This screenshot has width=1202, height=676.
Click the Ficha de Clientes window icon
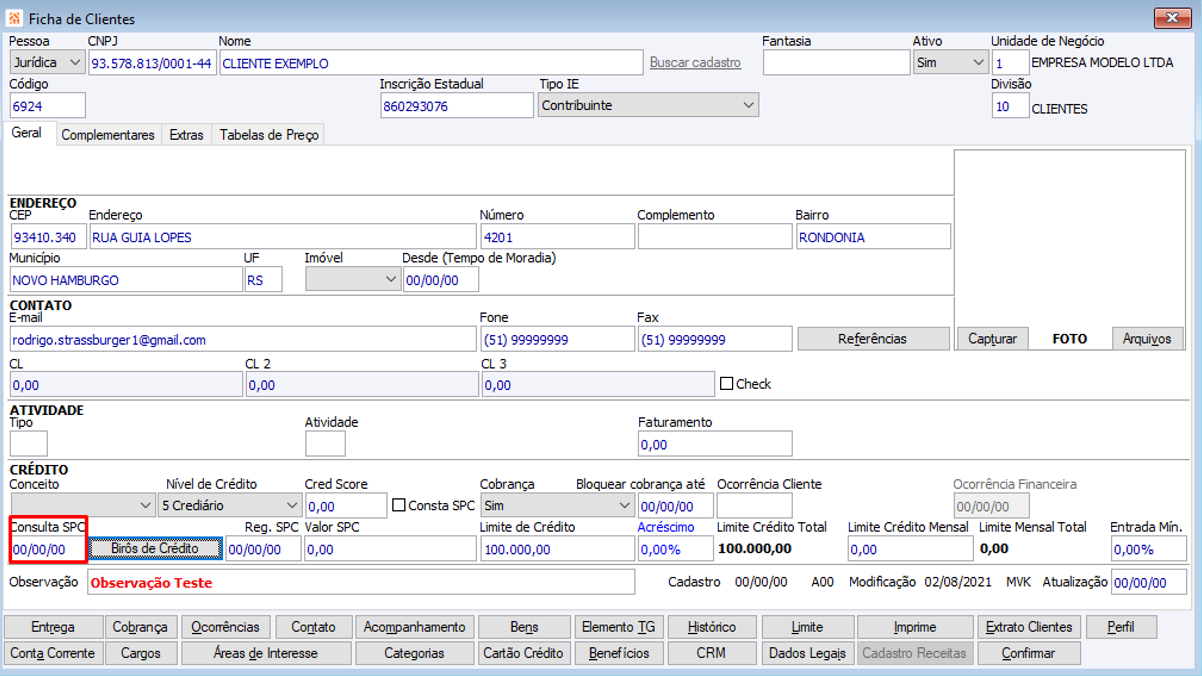tap(14, 19)
